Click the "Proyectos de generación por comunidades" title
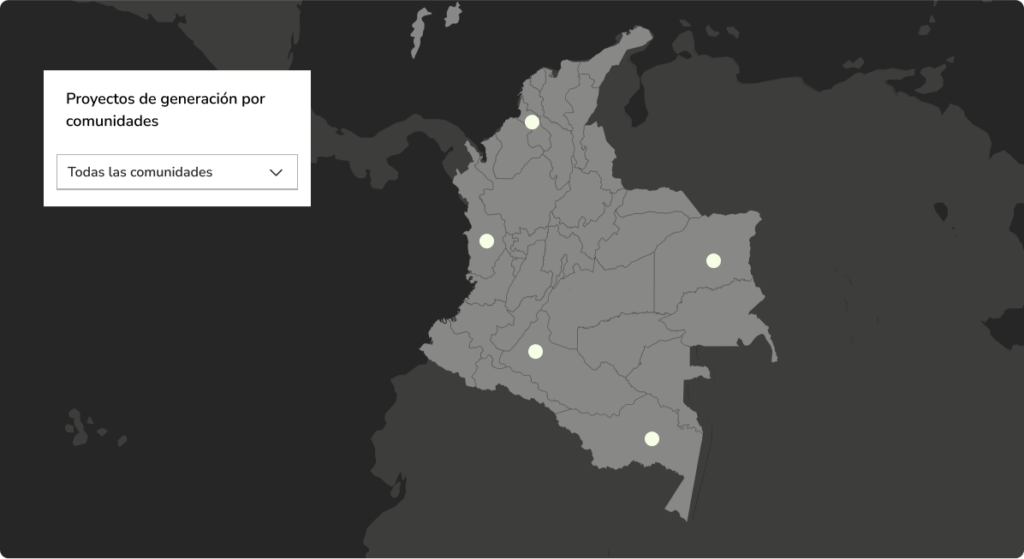The image size is (1024, 559). (165, 110)
